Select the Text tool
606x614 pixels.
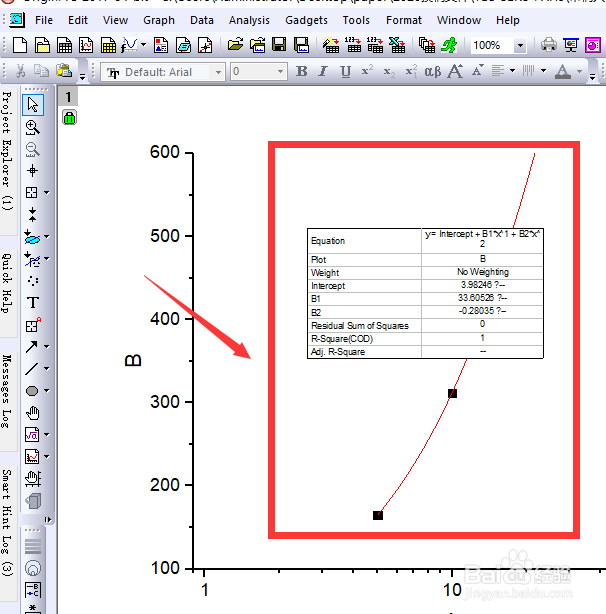pyautogui.click(x=32, y=302)
